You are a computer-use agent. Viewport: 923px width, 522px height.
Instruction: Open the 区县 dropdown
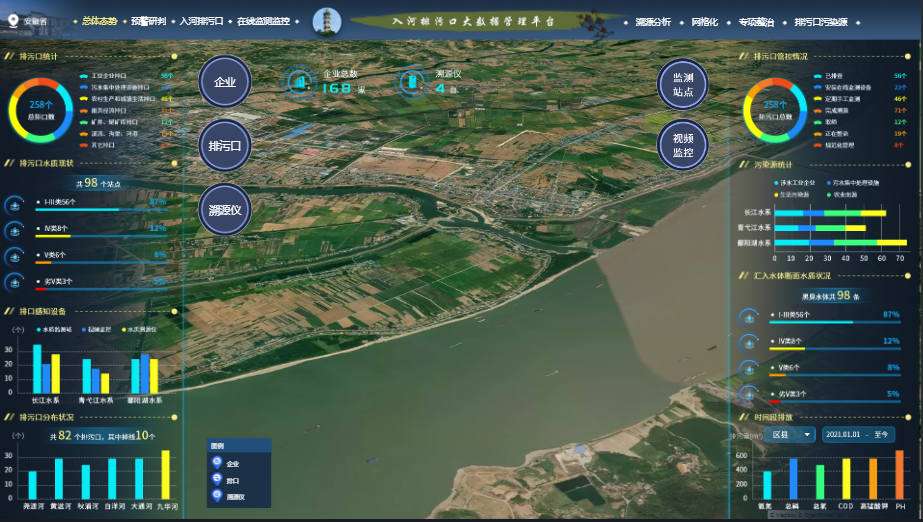(788, 435)
